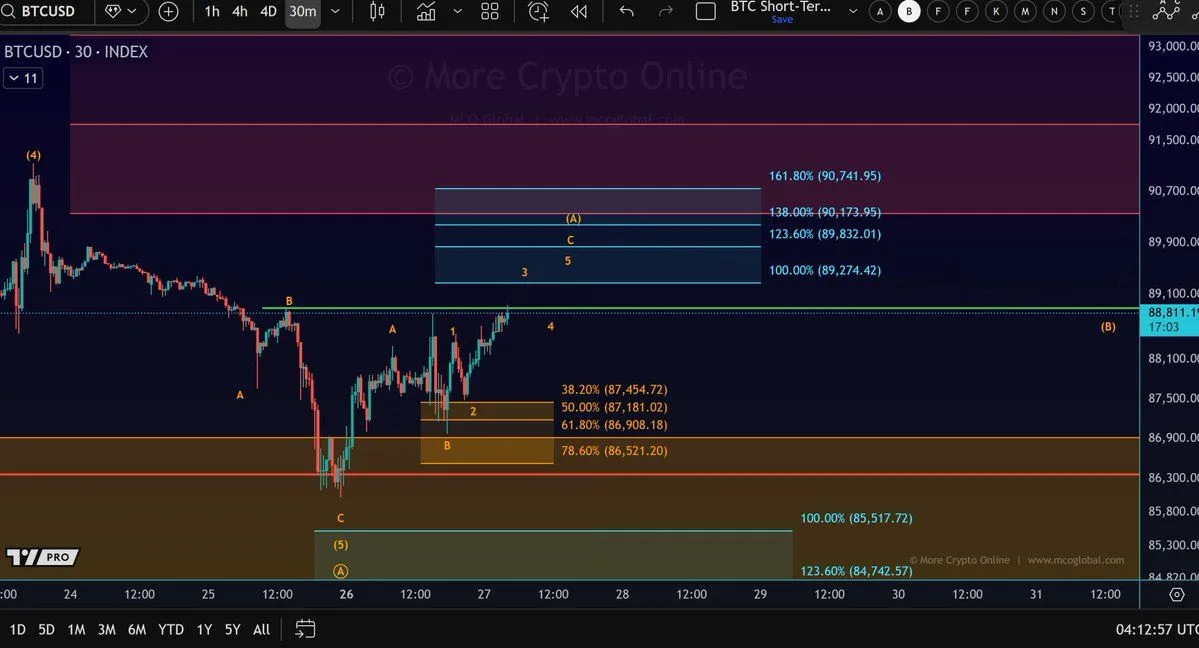Click the UTC time zone clock
1199x648 pixels.
click(x=1156, y=629)
